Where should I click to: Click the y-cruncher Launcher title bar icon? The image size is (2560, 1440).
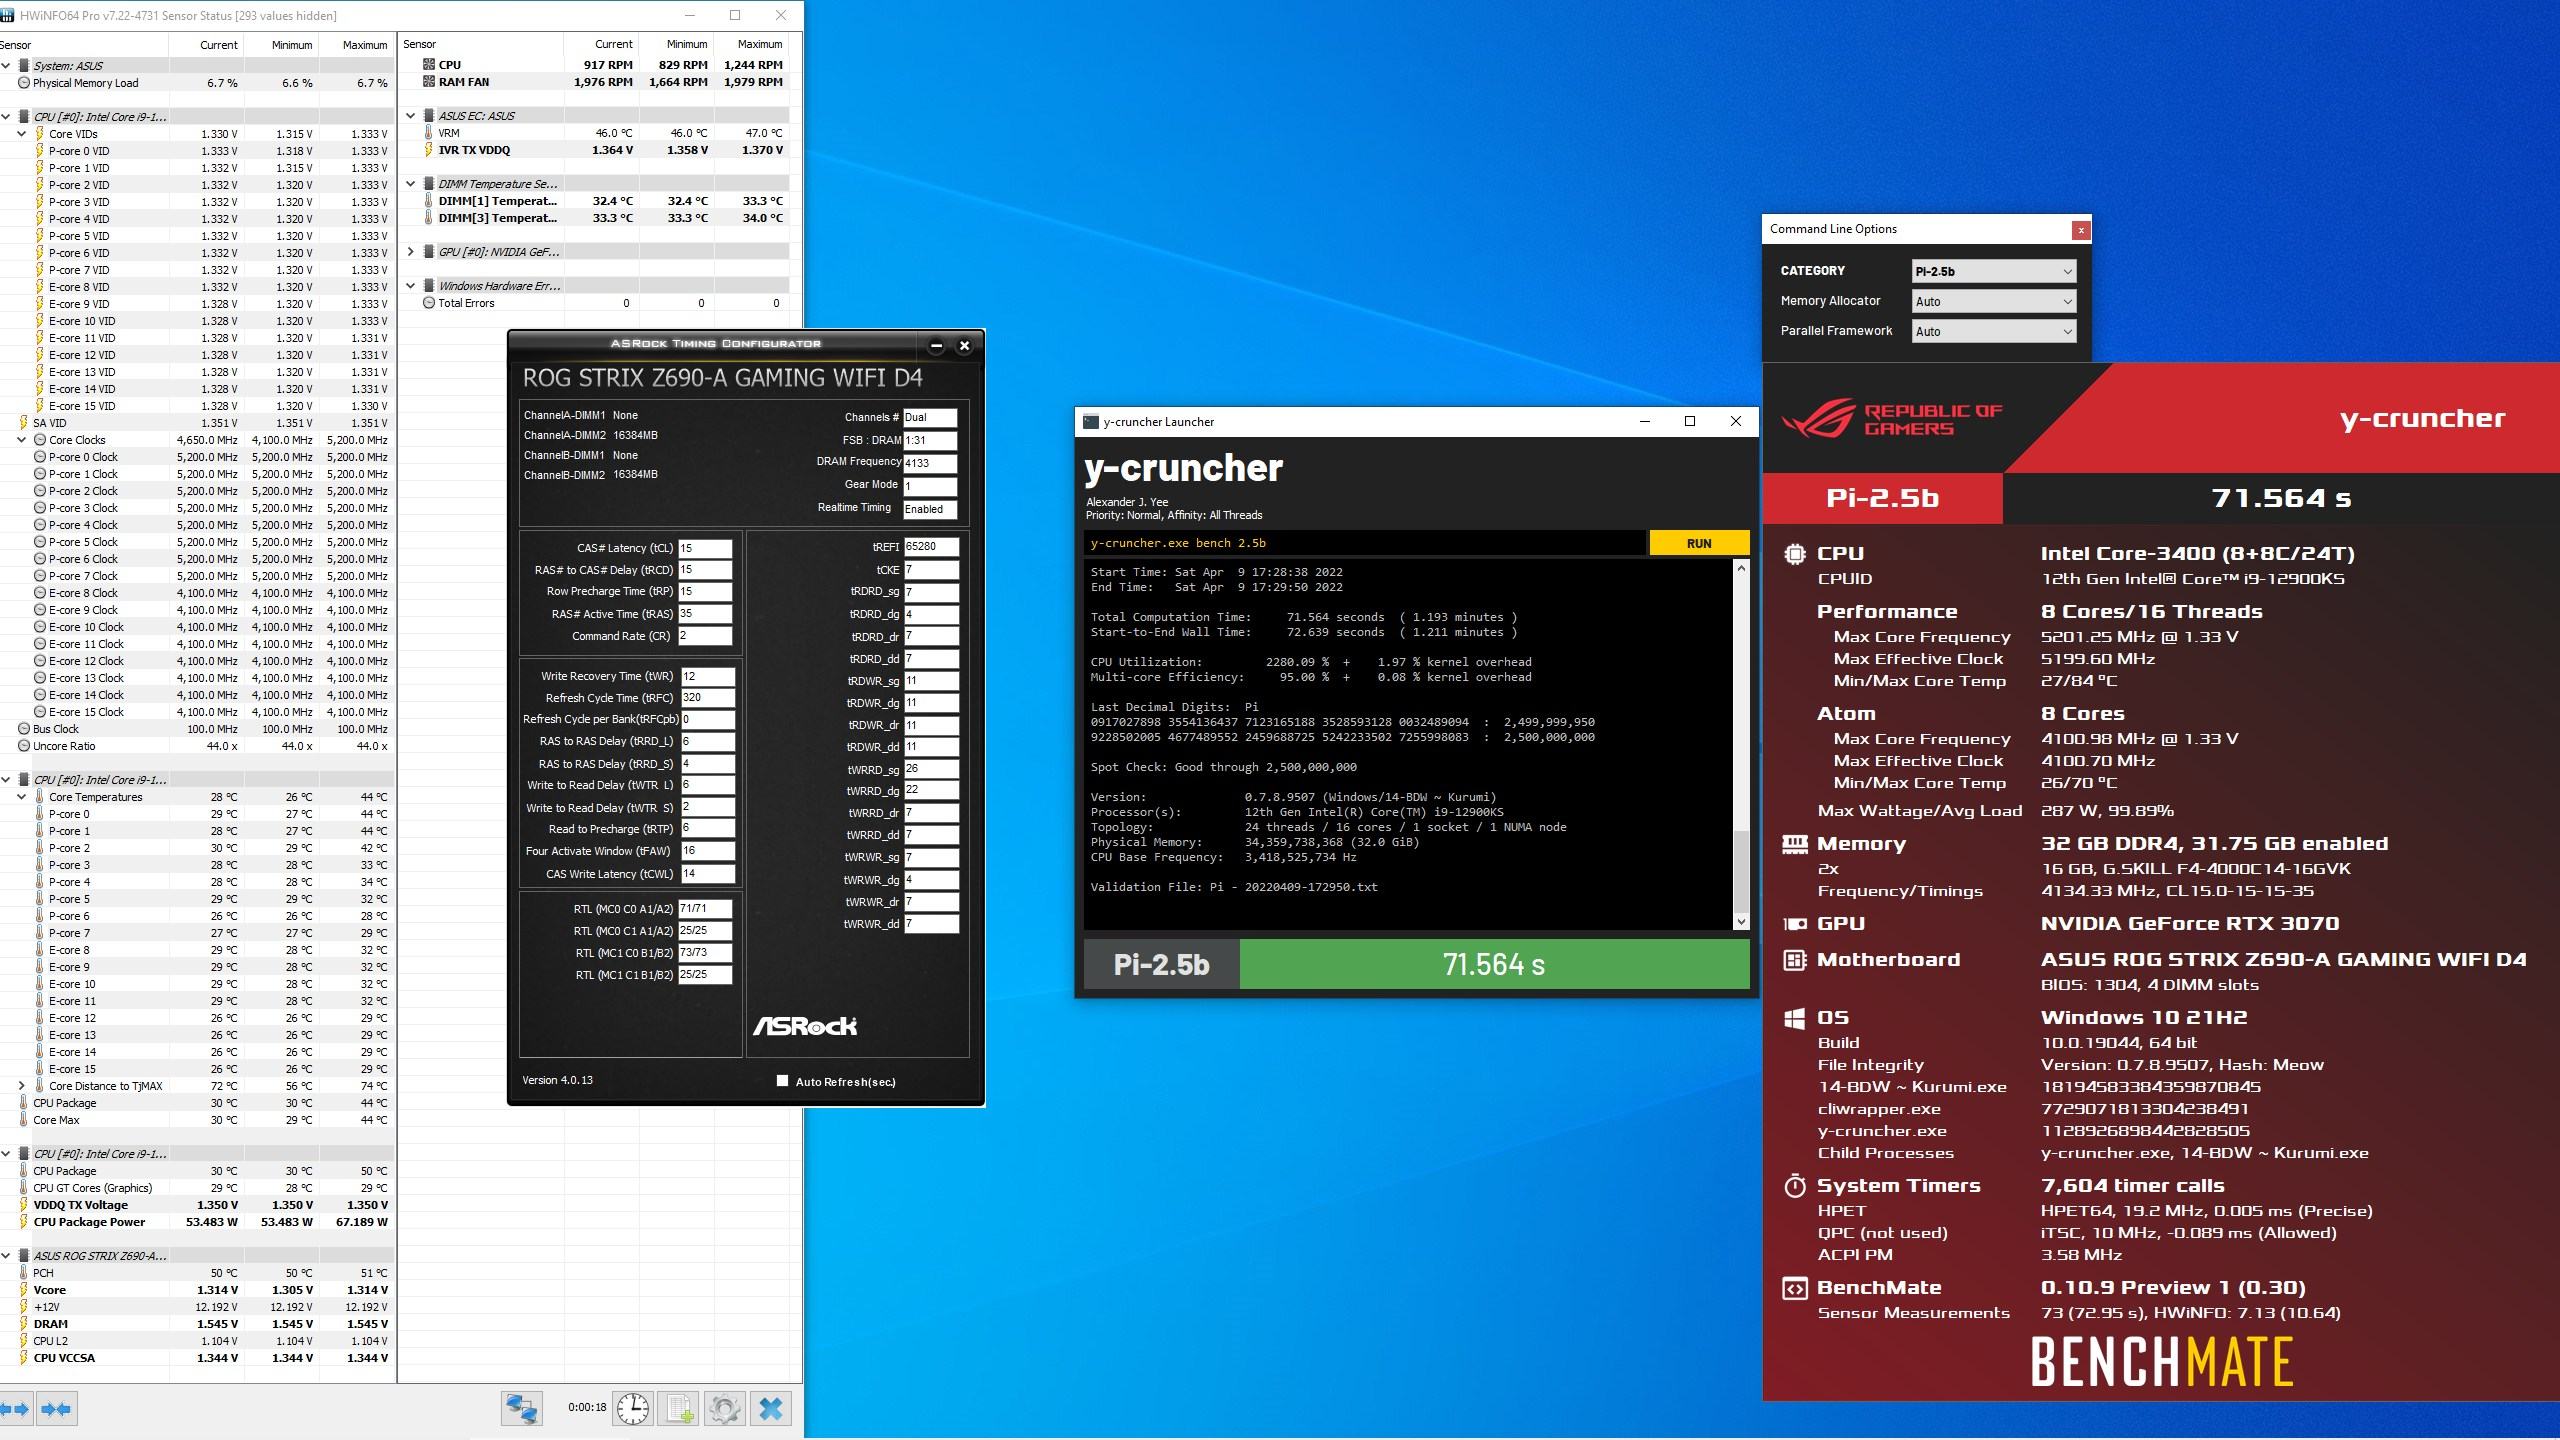(x=1091, y=422)
